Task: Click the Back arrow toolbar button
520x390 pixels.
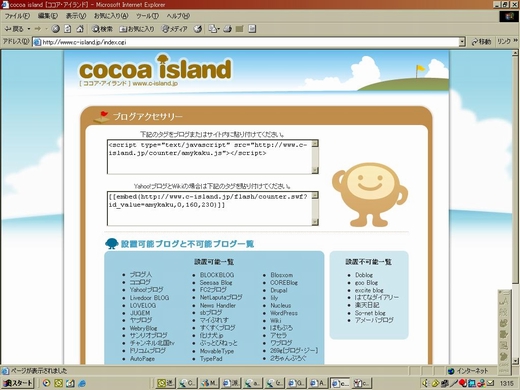Action: click(14, 29)
